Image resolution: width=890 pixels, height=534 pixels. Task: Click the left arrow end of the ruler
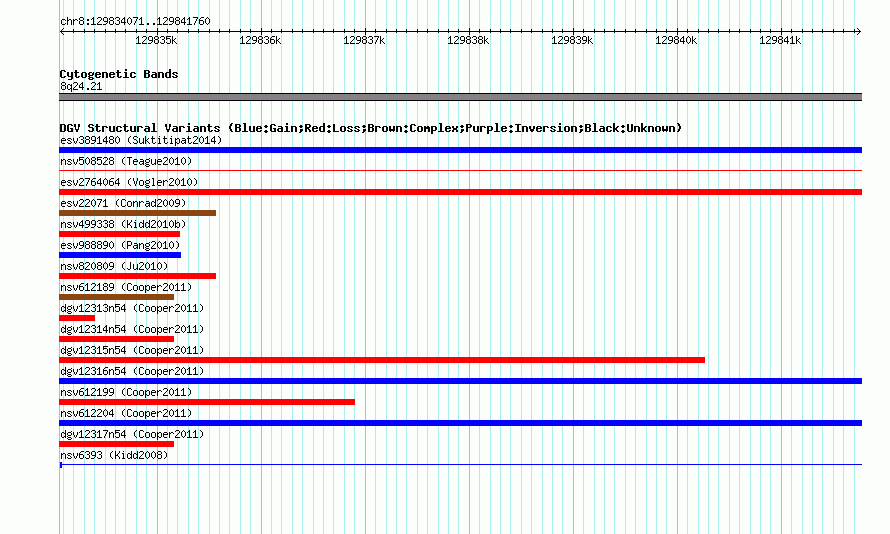point(62,31)
